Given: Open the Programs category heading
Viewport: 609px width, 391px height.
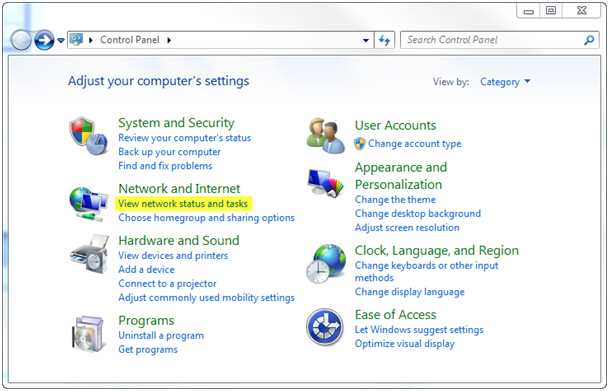Looking at the screenshot, I should tap(146, 321).
